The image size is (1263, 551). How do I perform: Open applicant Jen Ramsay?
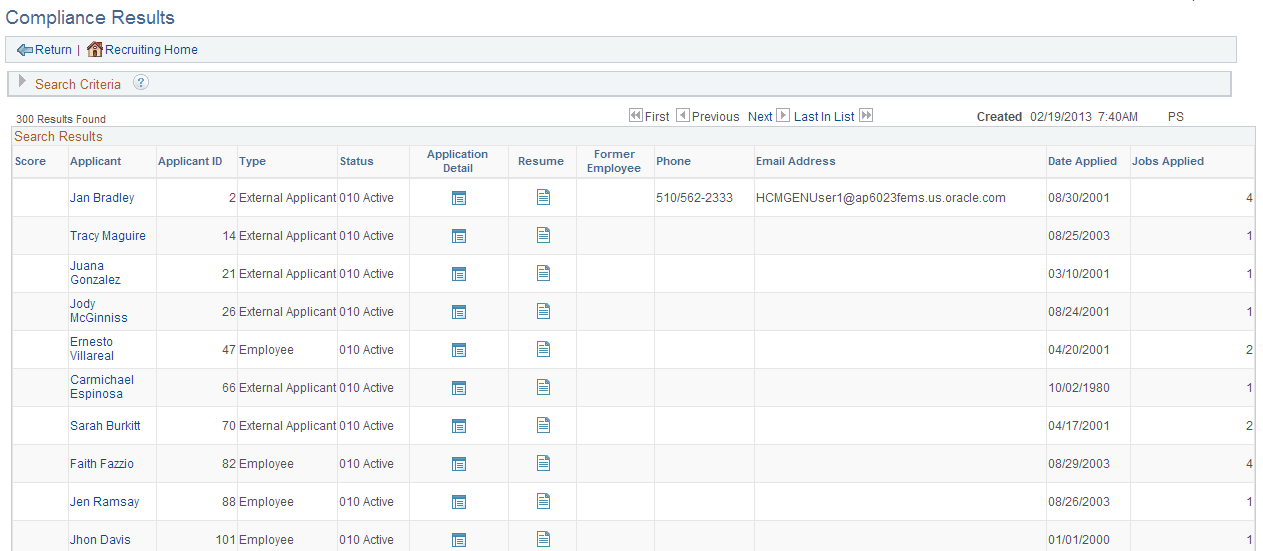tap(105, 502)
